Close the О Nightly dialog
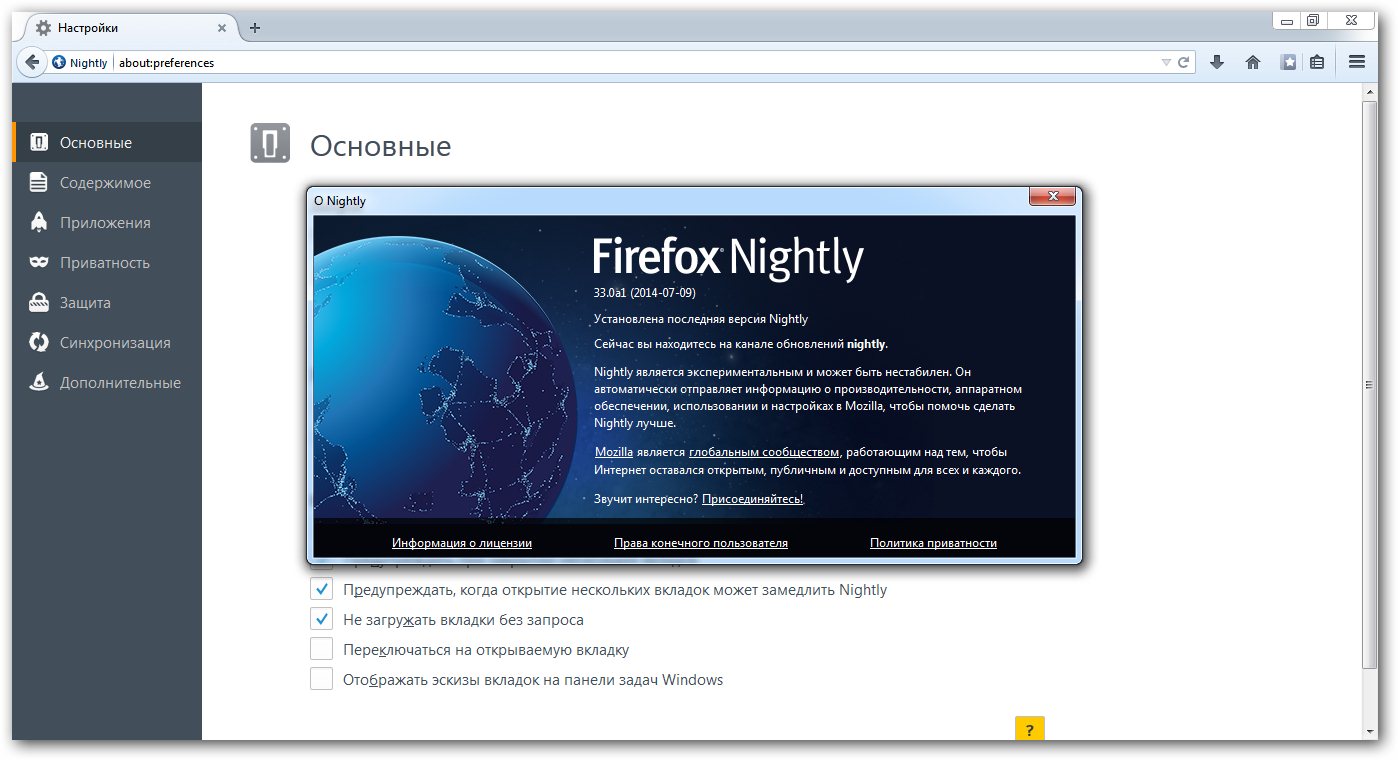 tap(1052, 197)
